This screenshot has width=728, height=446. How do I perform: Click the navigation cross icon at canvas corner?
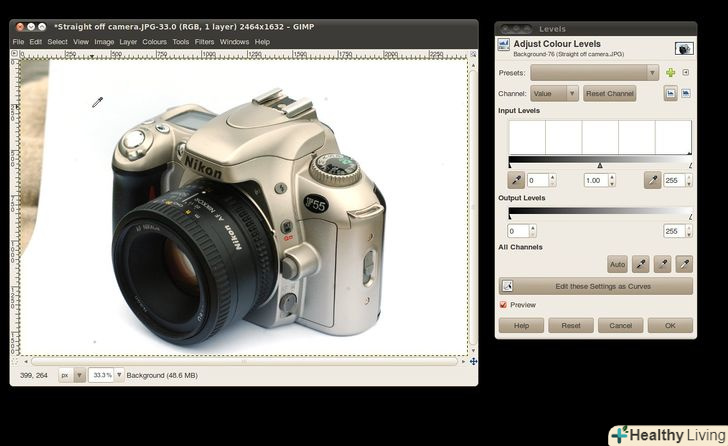coord(473,361)
